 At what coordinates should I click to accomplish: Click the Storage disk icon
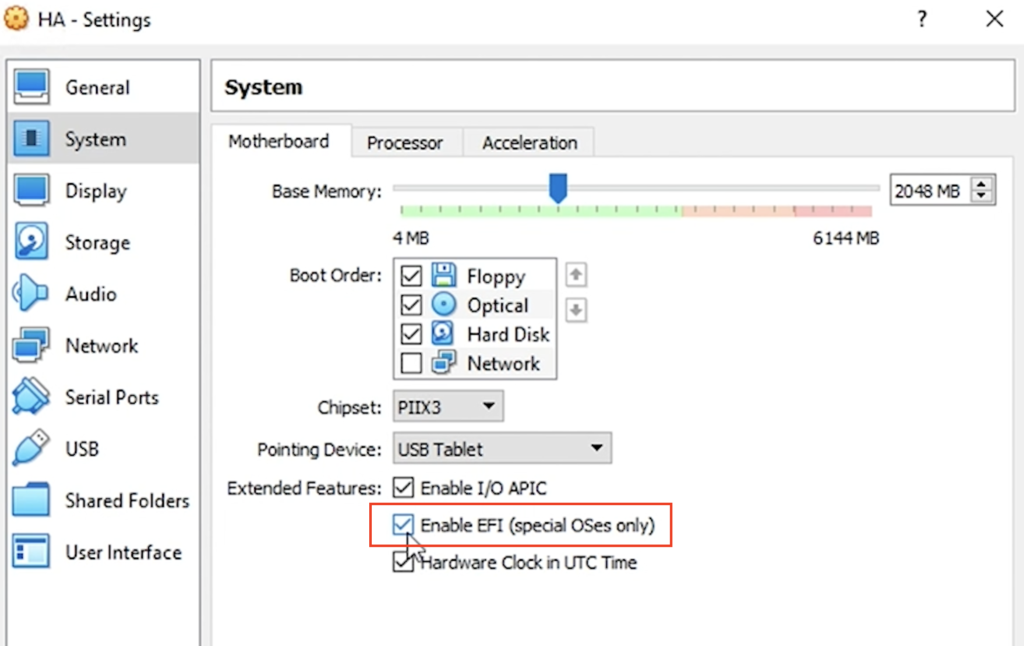31,242
